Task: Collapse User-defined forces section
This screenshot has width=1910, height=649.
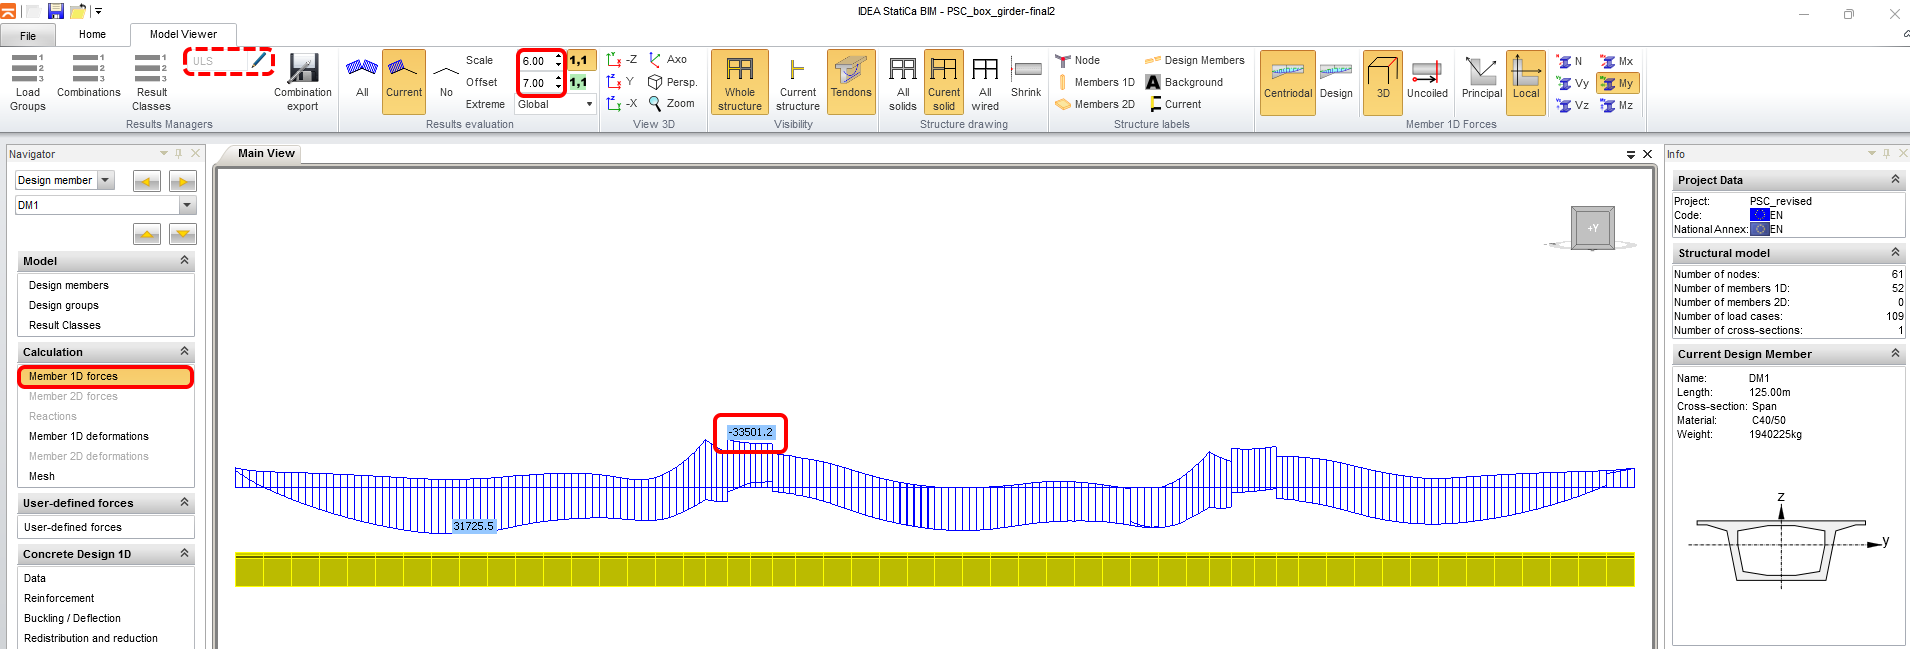Action: (184, 502)
